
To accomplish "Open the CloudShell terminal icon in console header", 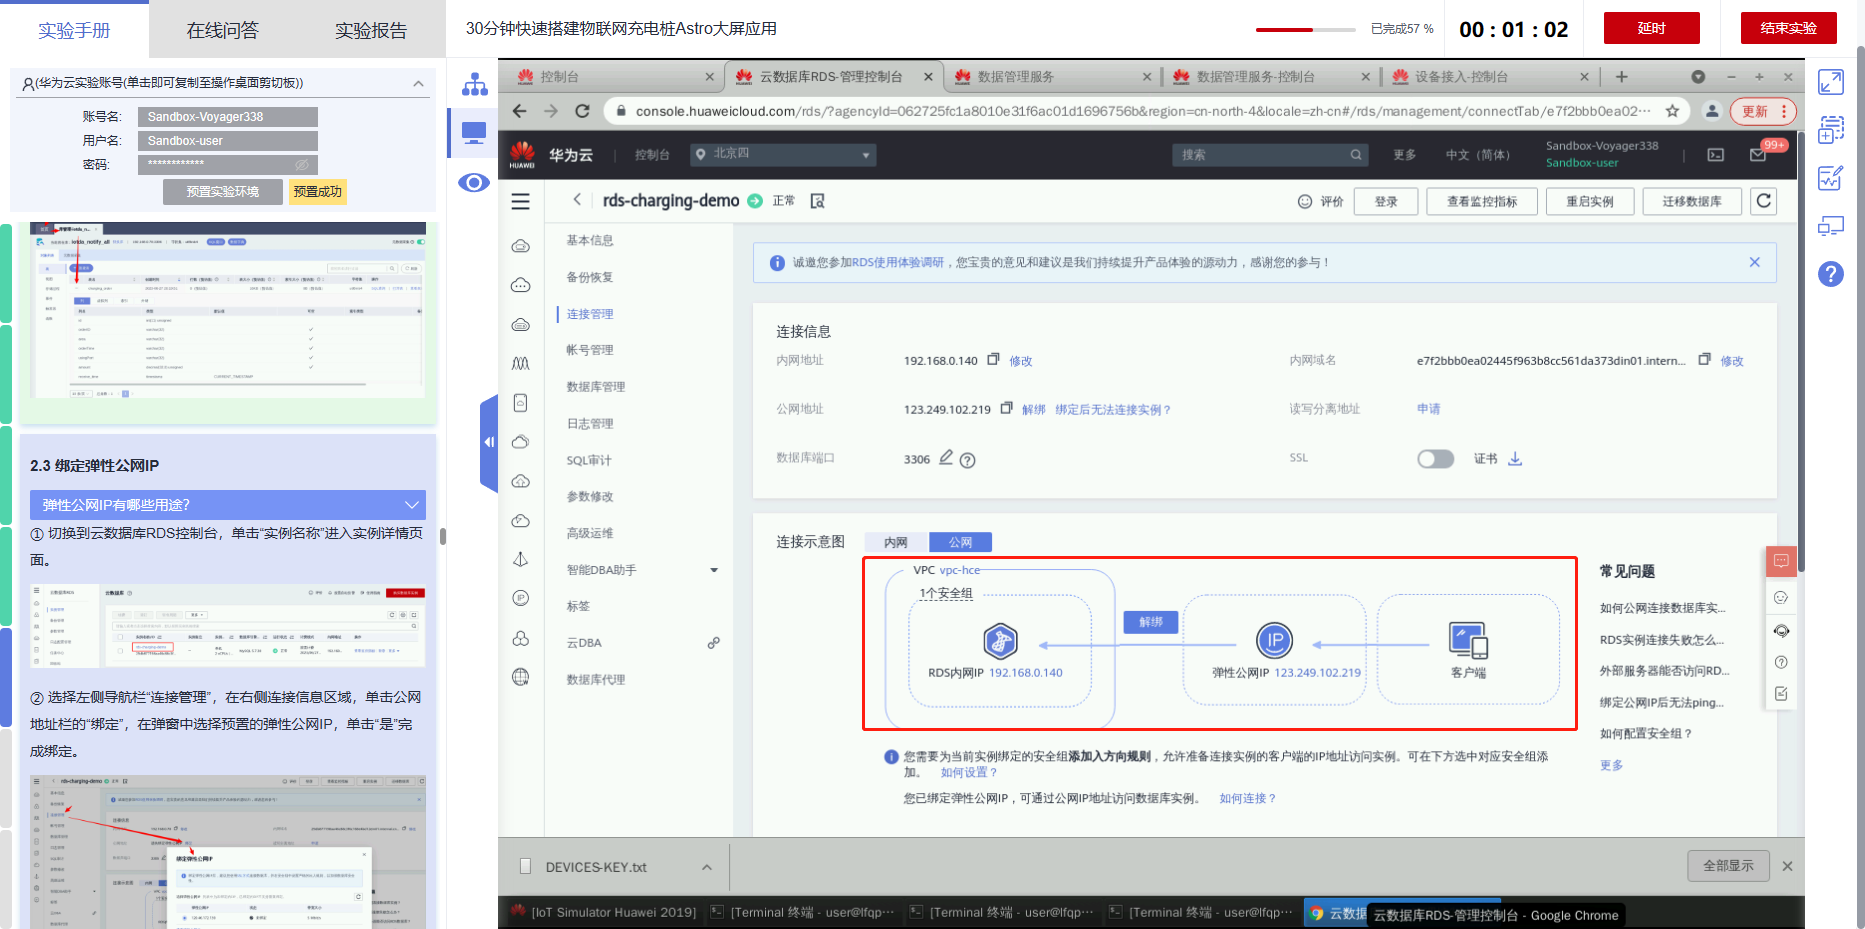I will (1715, 155).
